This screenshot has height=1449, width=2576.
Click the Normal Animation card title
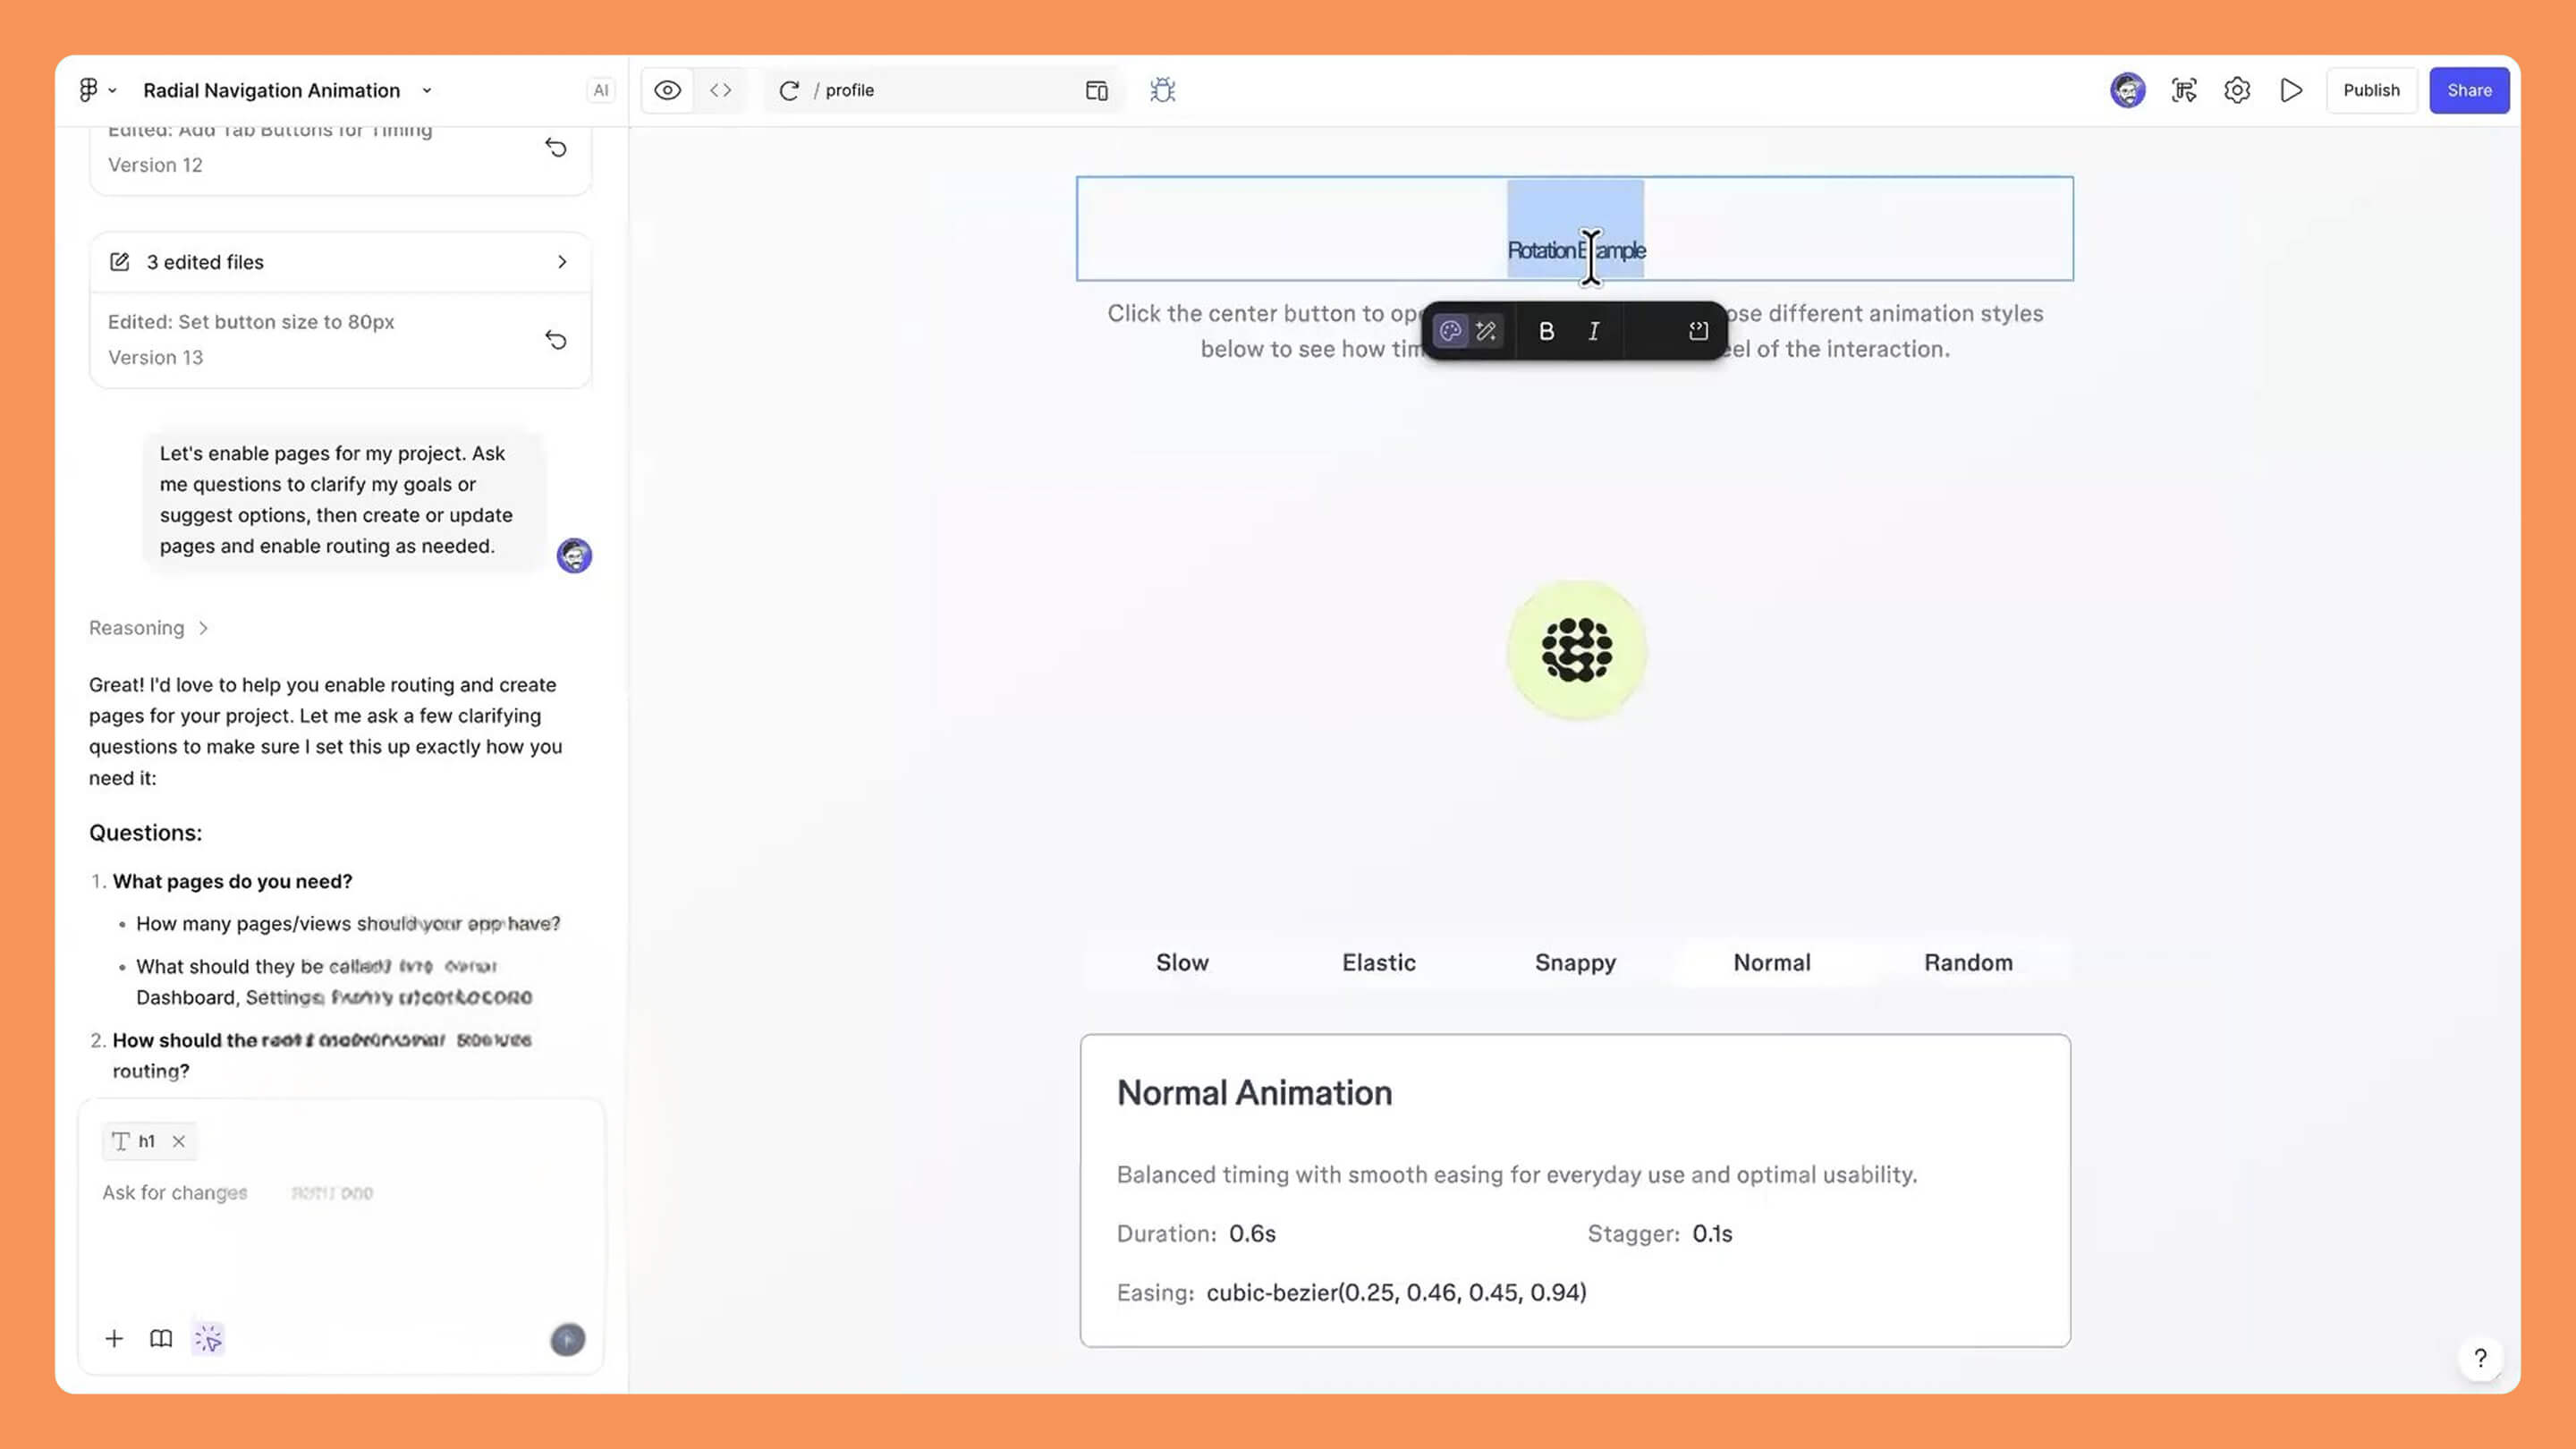(x=1254, y=1093)
